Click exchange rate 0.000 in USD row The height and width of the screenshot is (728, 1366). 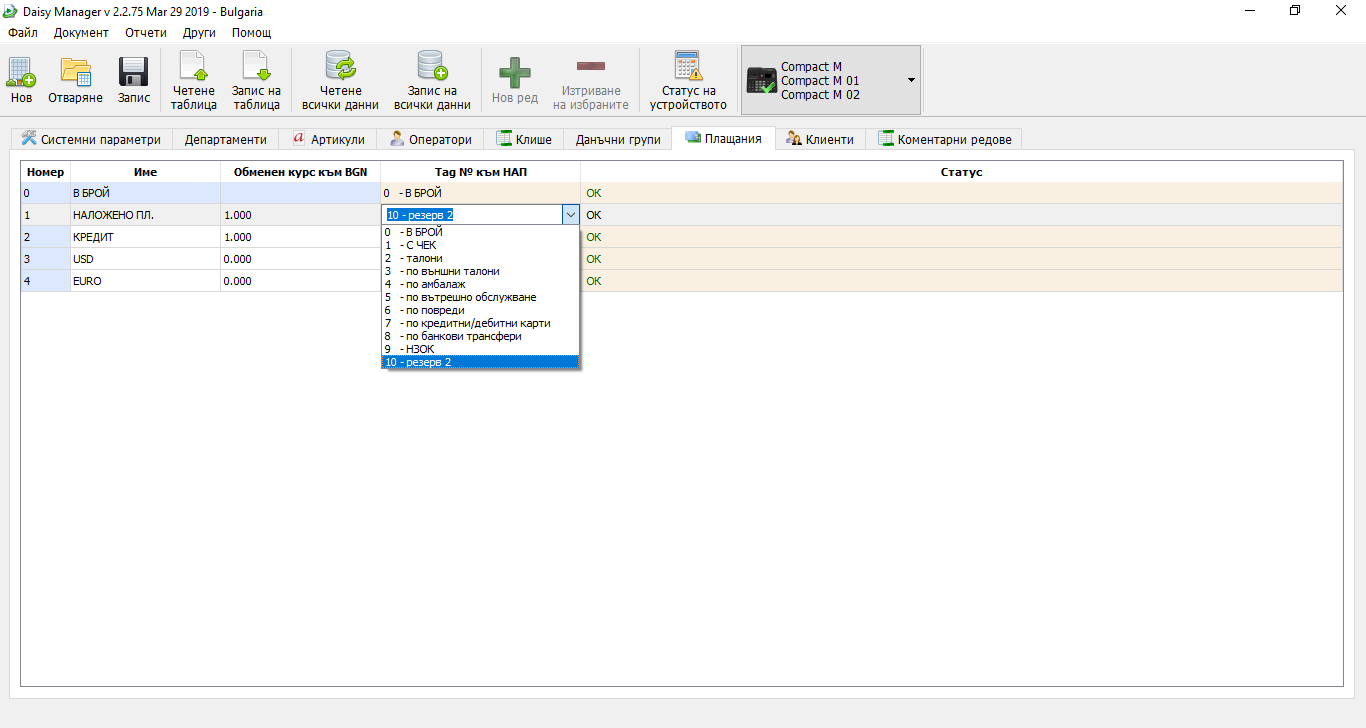click(x=300, y=259)
